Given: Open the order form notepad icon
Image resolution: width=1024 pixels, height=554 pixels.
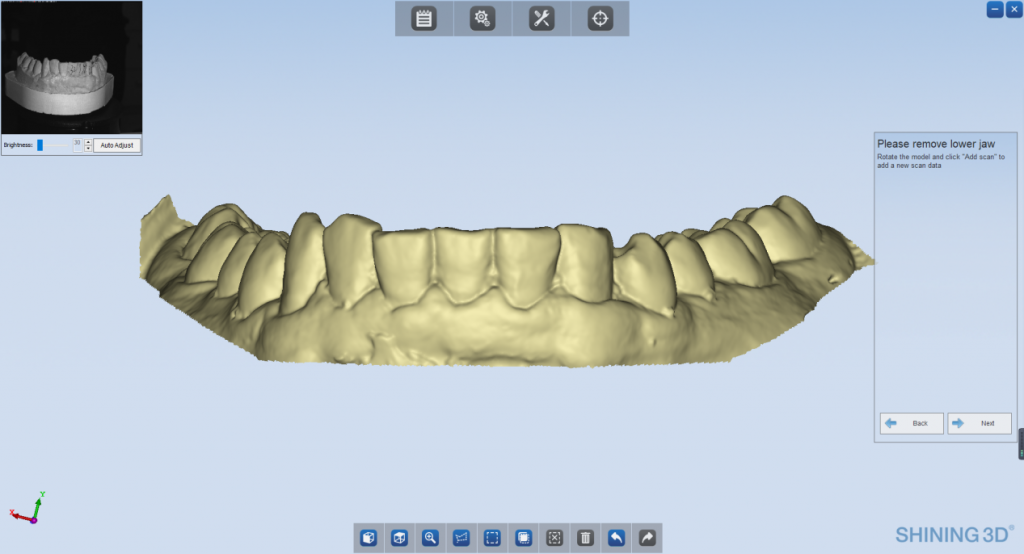Looking at the screenshot, I should point(424,18).
